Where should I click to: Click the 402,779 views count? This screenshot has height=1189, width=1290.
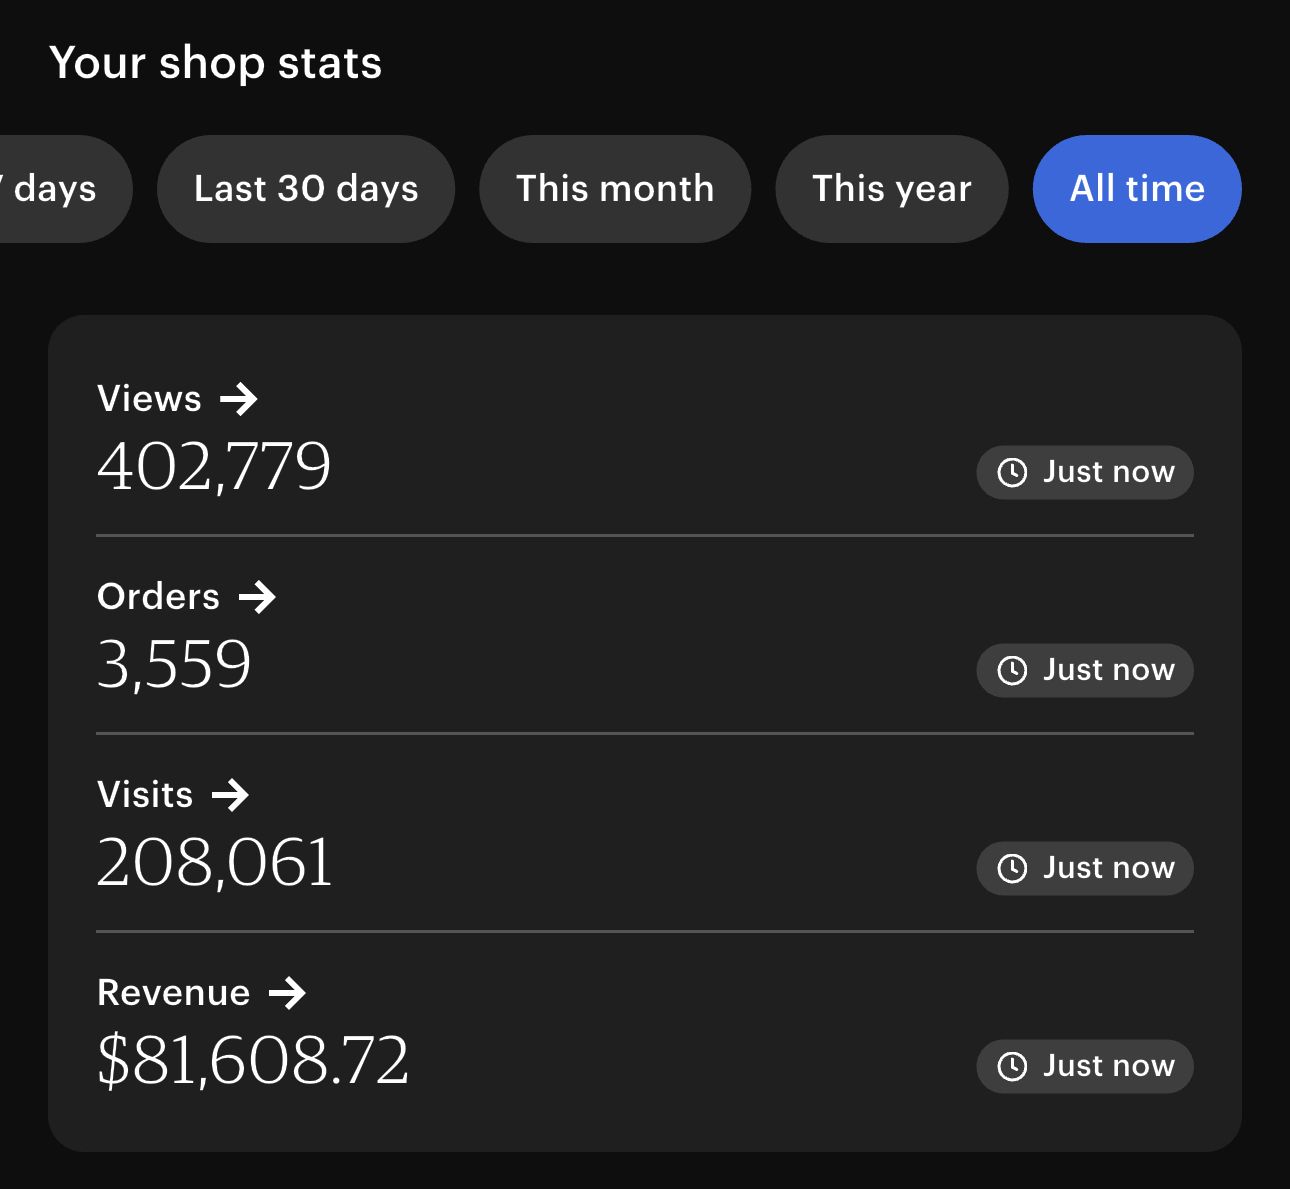214,466
